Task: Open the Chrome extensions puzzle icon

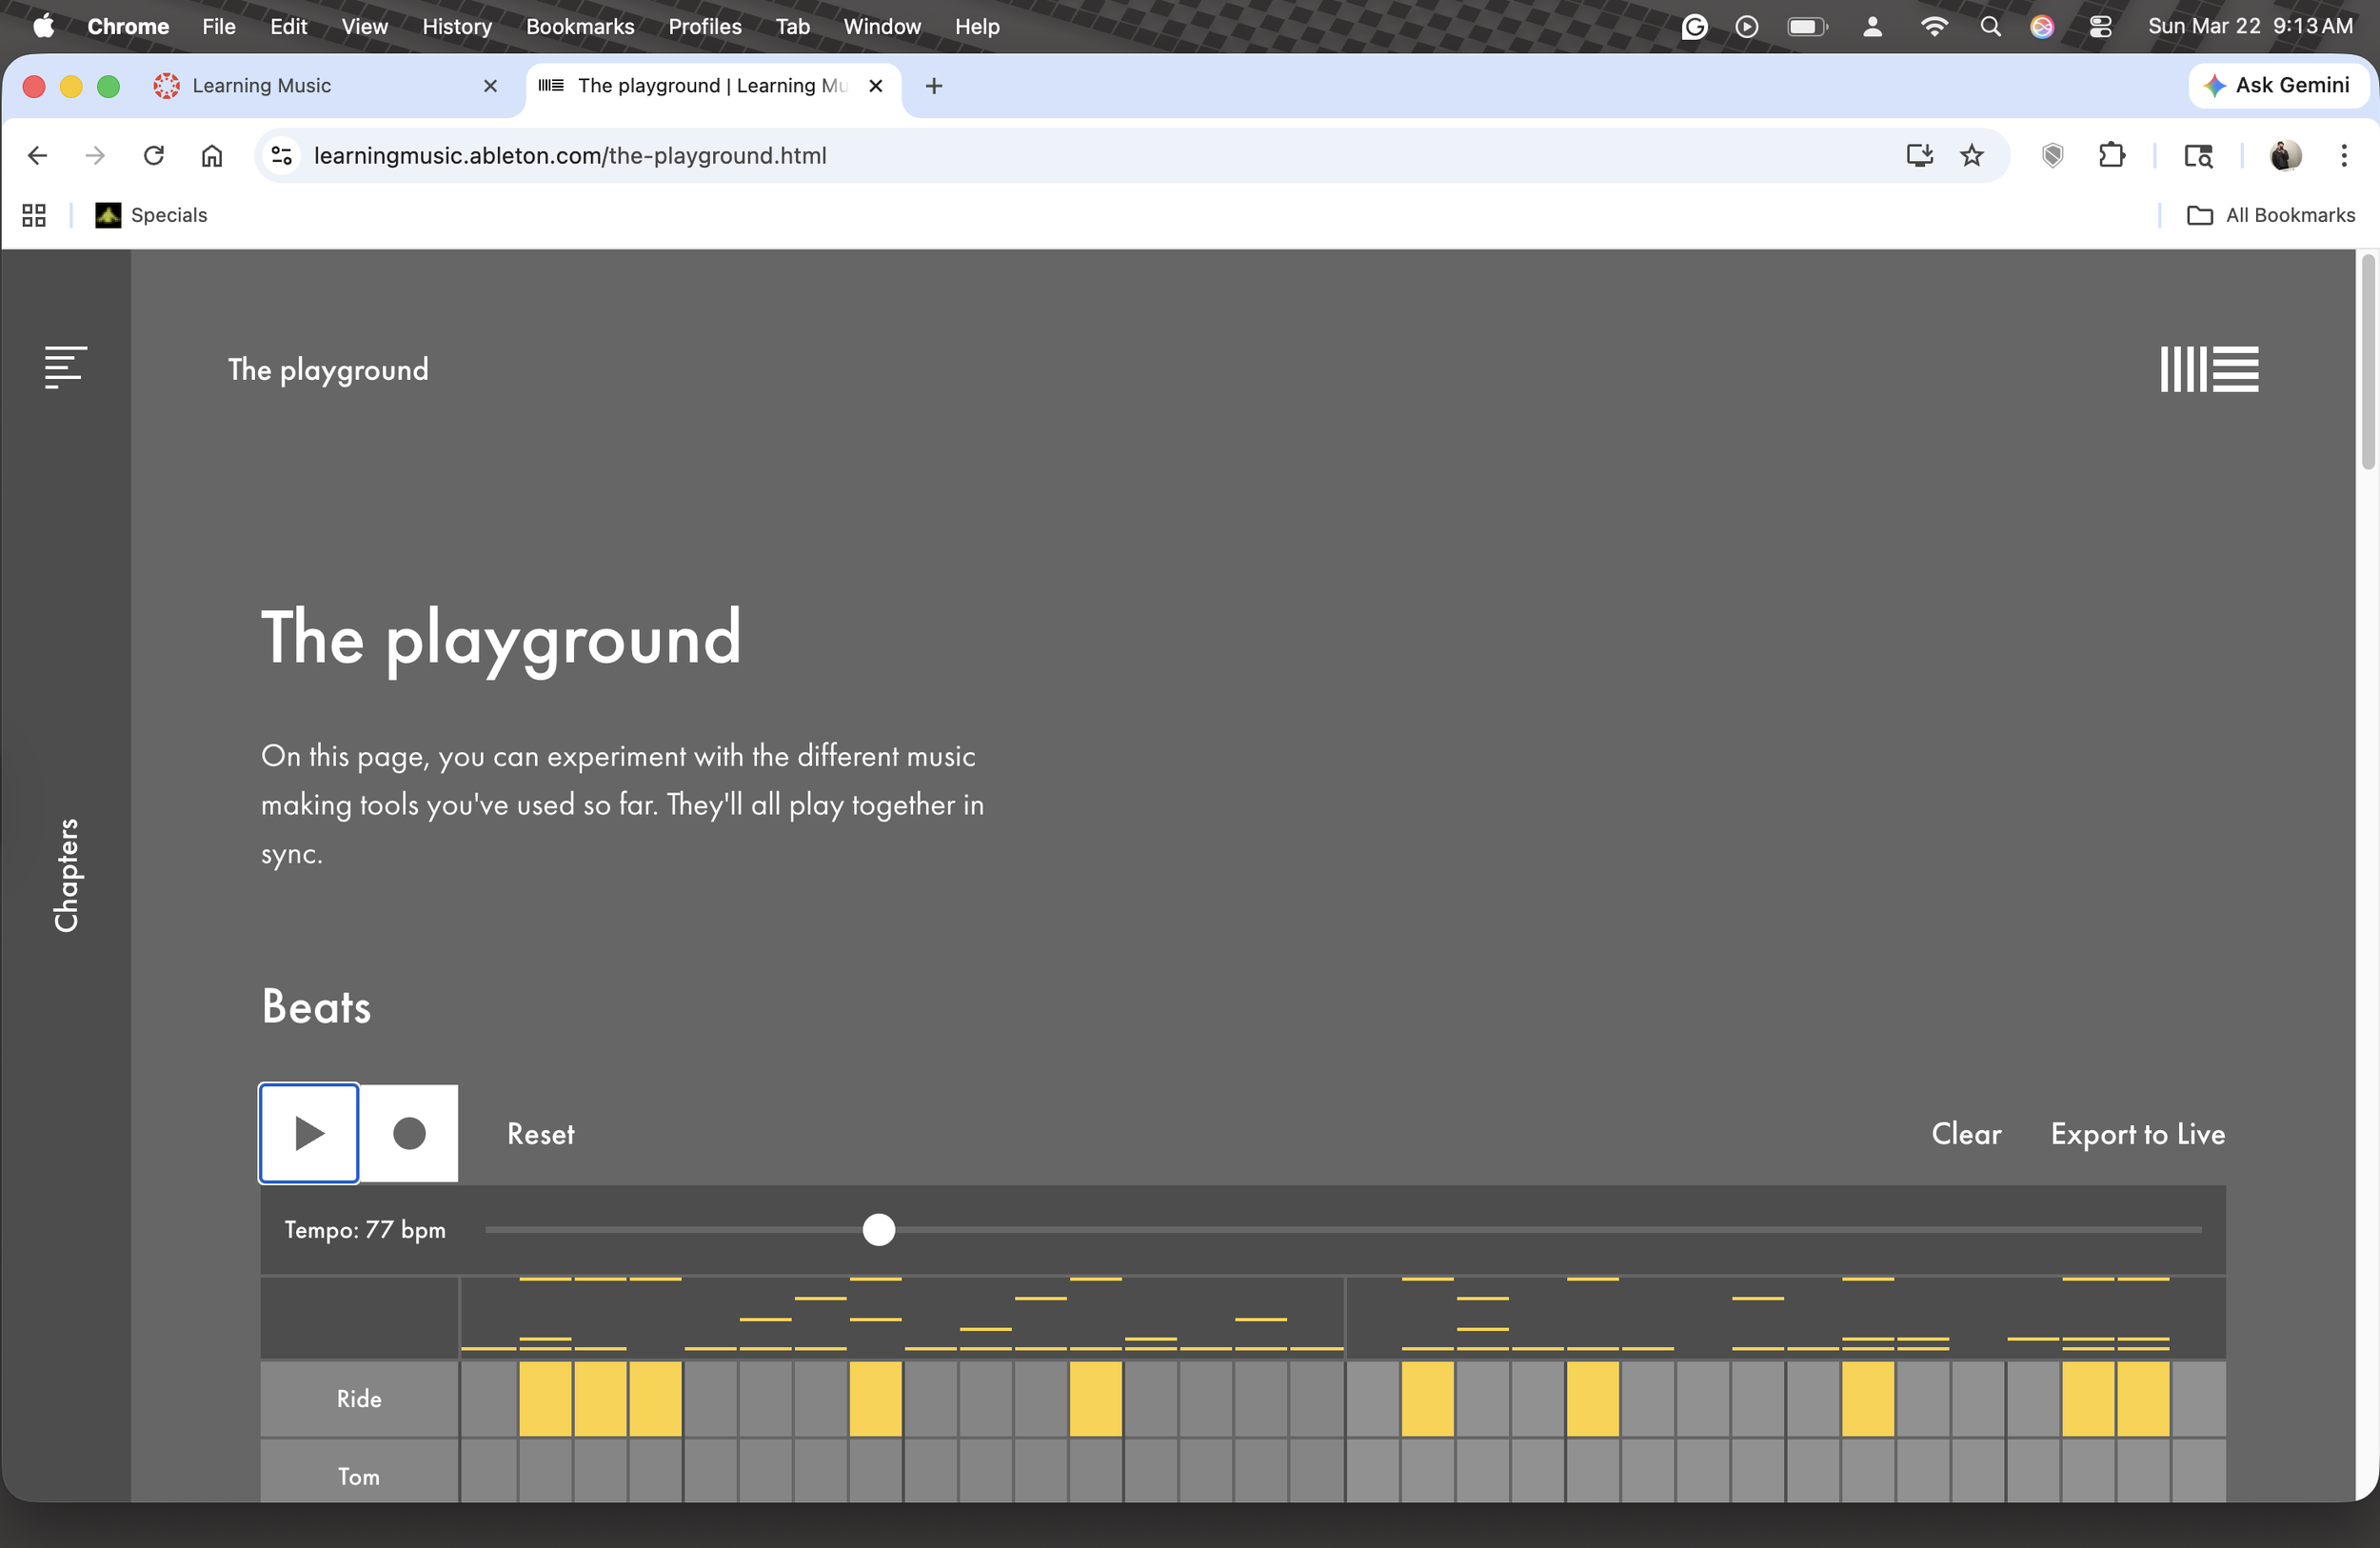Action: point(2110,156)
